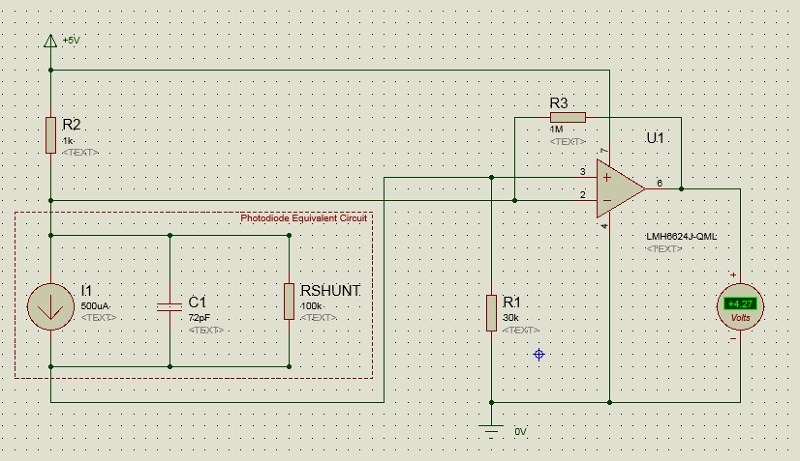This screenshot has width=800, height=461.
Task: Click the Photodiode Equivalent Circuit label
Action: pos(304,218)
